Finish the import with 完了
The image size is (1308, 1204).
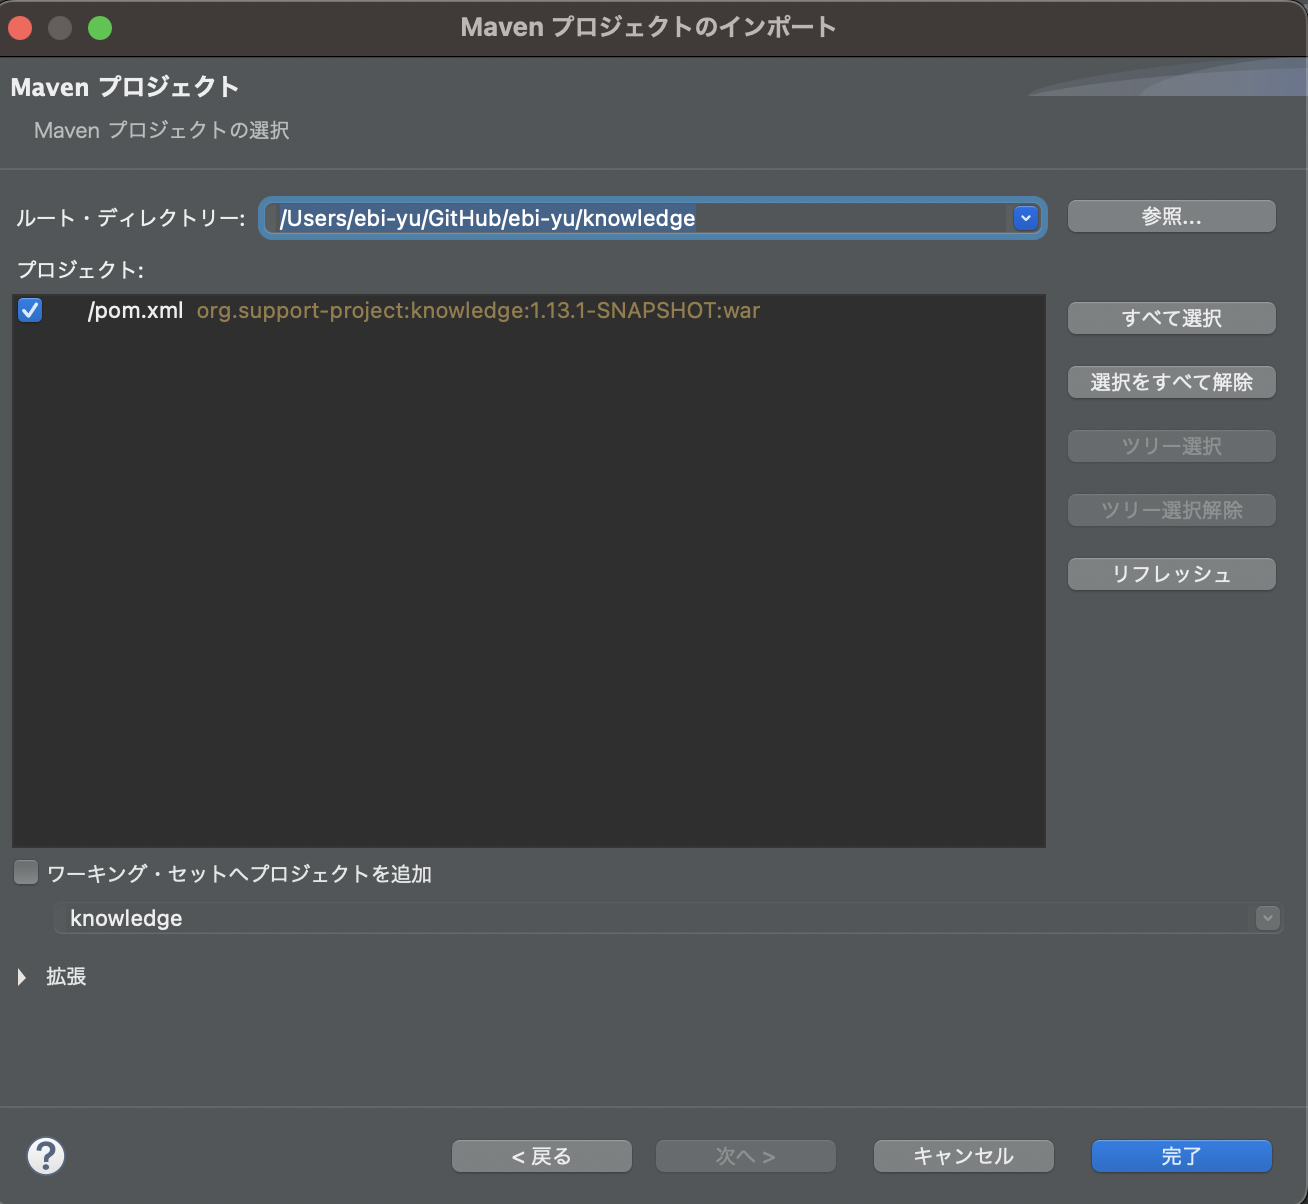tap(1181, 1156)
